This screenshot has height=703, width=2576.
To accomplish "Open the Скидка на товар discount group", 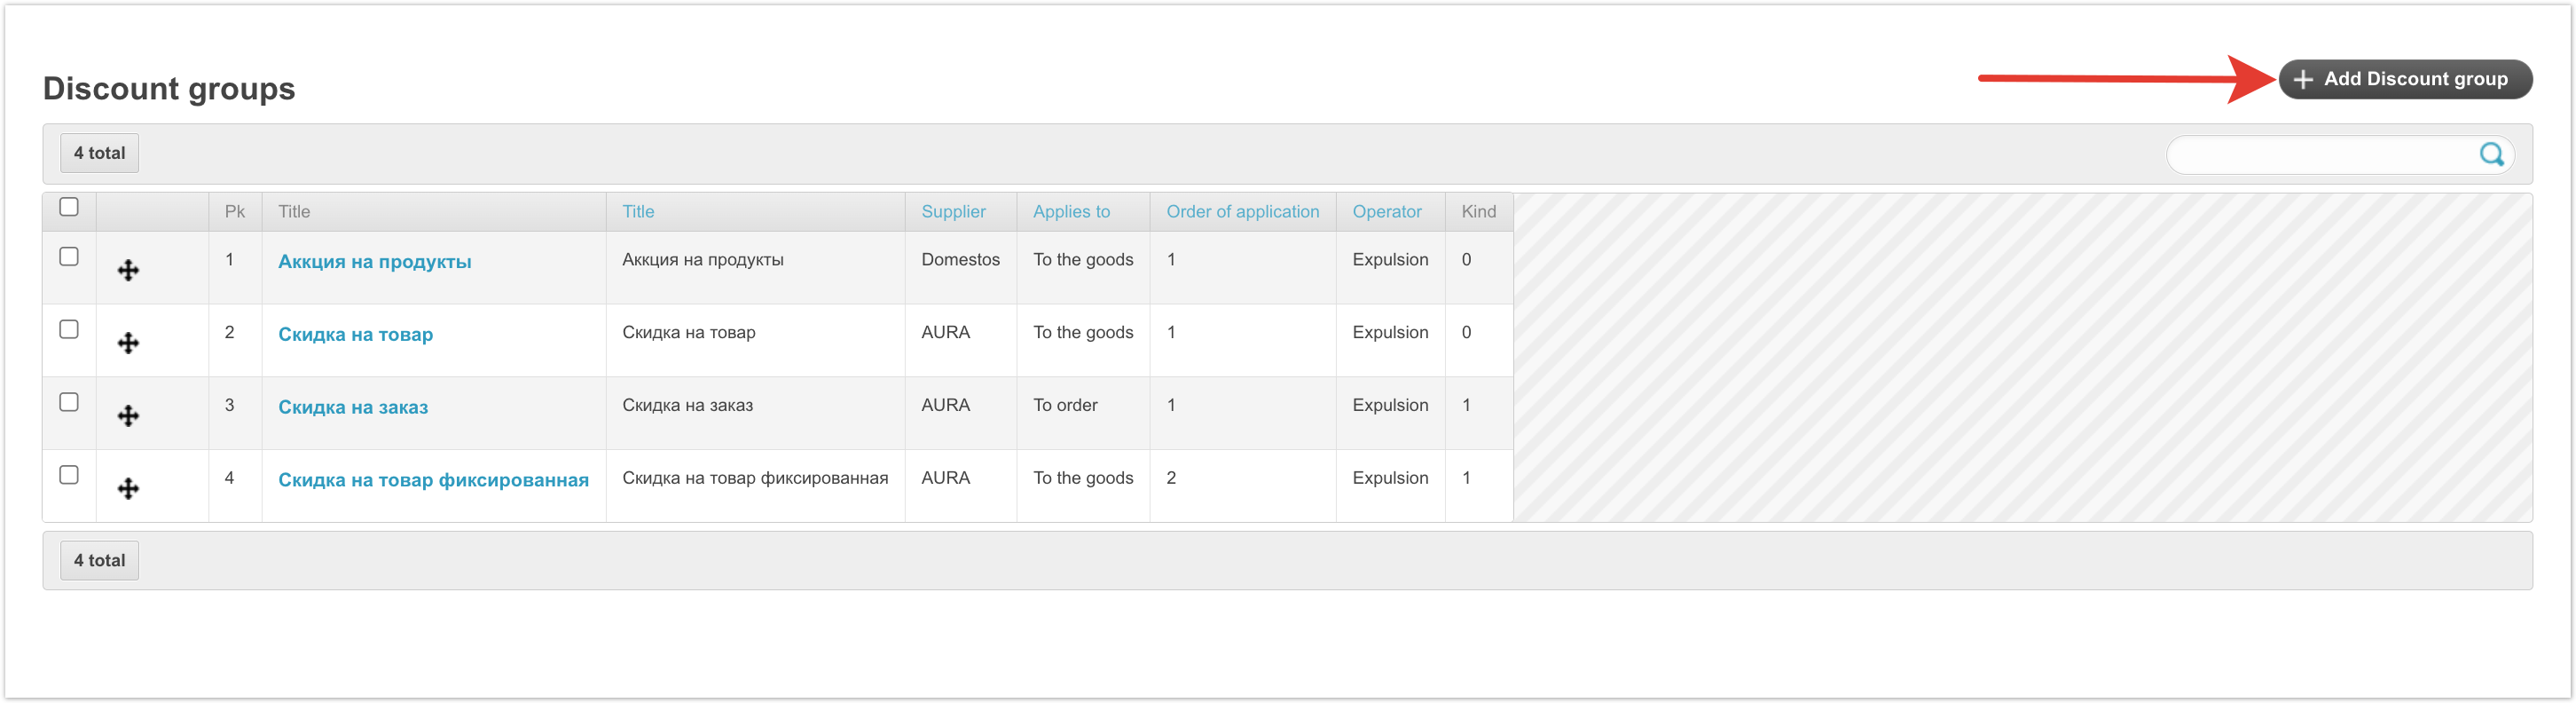I will [355, 335].
